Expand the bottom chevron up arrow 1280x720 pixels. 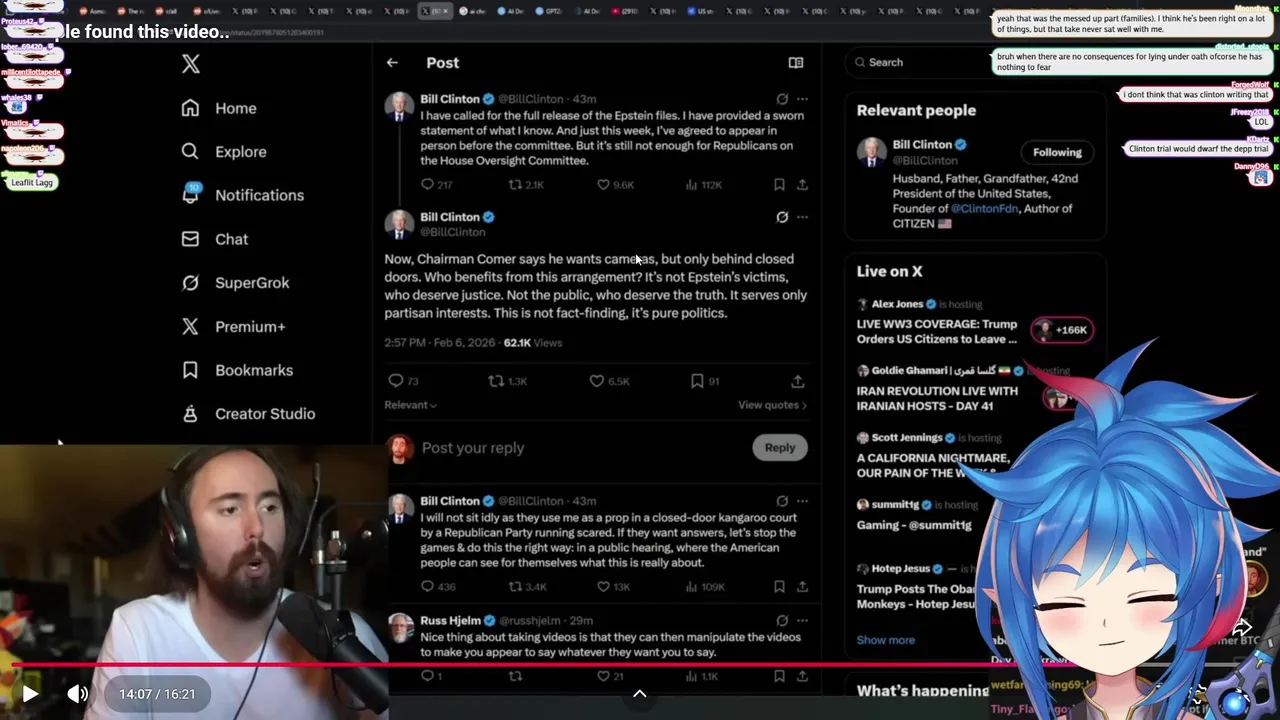[640, 694]
